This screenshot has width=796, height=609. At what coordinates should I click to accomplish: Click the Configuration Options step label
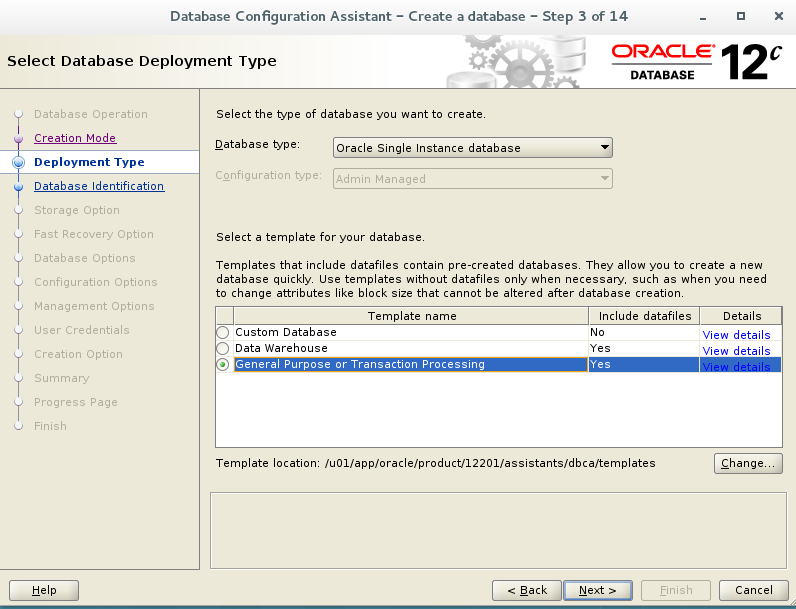coord(96,282)
